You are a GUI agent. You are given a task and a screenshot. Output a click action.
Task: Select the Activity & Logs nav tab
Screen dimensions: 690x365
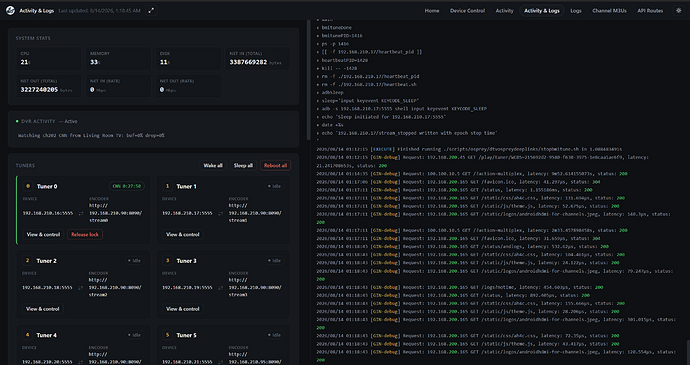coord(542,11)
